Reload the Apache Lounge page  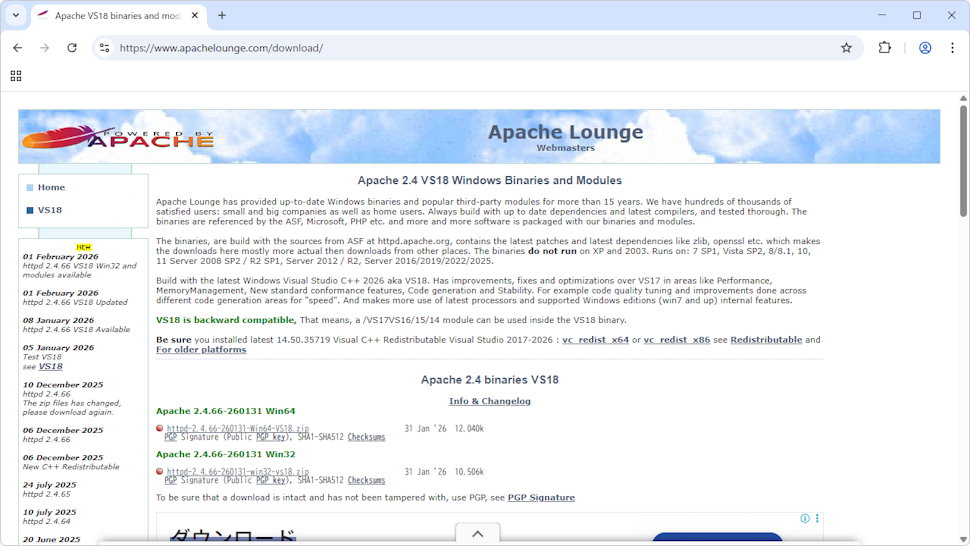pyautogui.click(x=72, y=48)
